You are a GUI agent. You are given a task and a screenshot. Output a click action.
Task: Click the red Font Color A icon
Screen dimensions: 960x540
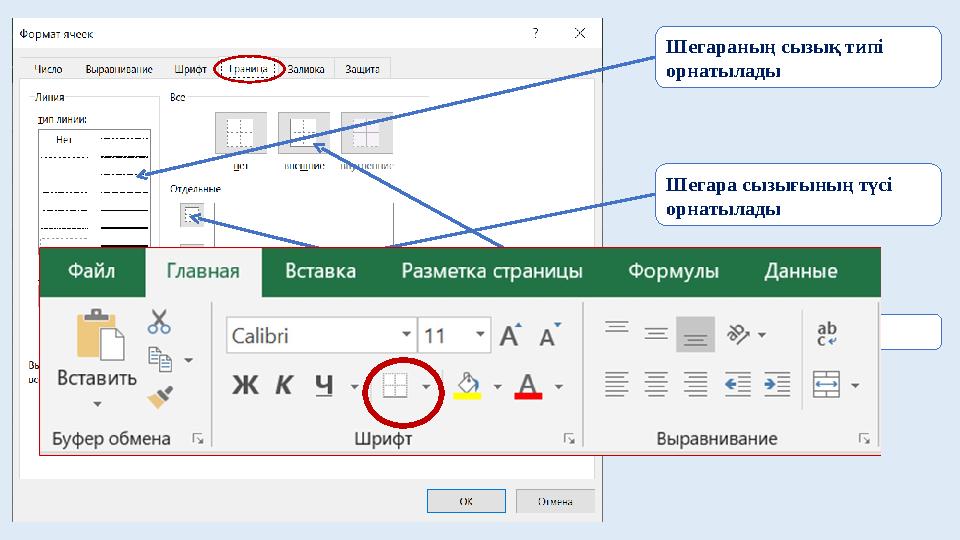(x=528, y=386)
